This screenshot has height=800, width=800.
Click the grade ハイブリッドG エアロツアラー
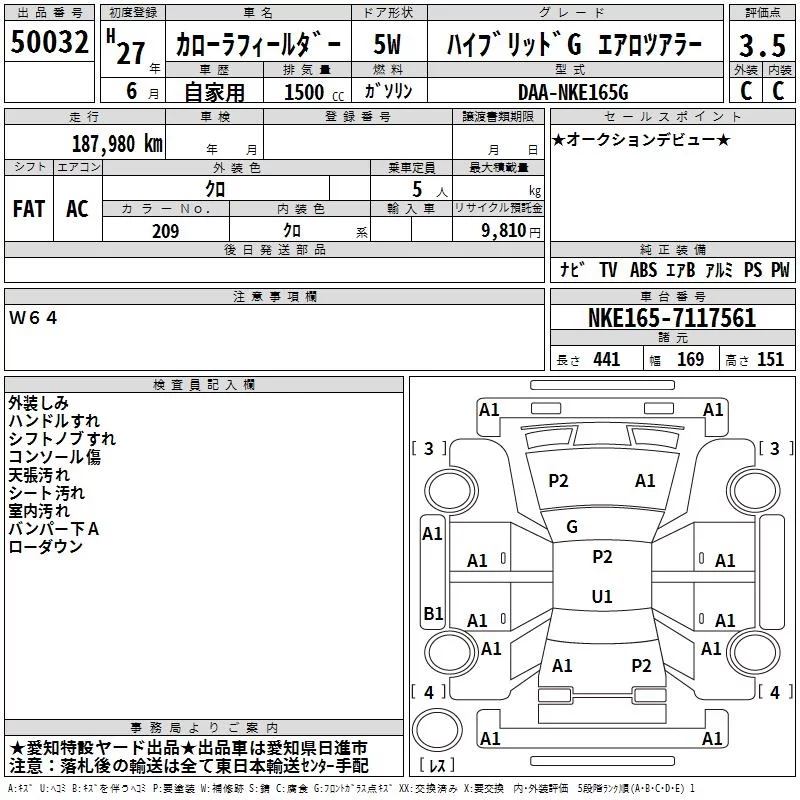[574, 44]
